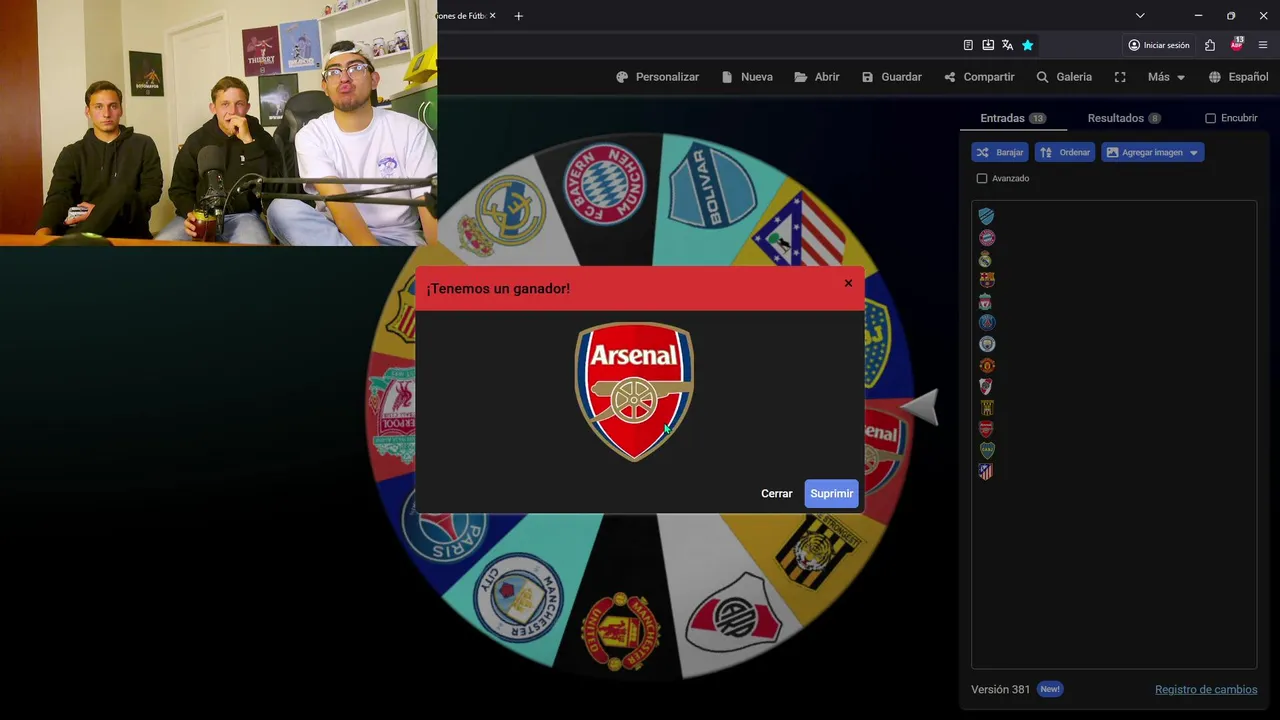The image size is (1280, 720).
Task: Select the Boca Juniors crest in entries list
Action: (986, 450)
